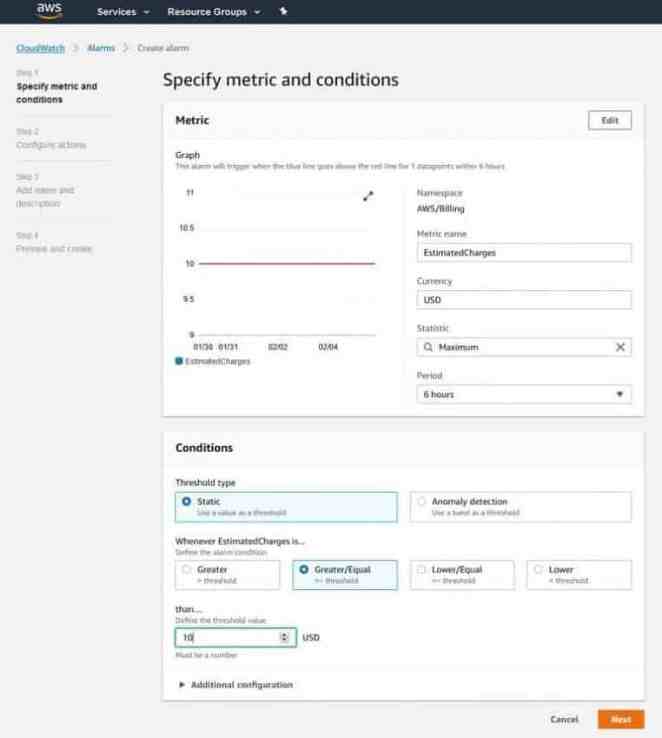Choose the Greater condition option

coord(227,575)
